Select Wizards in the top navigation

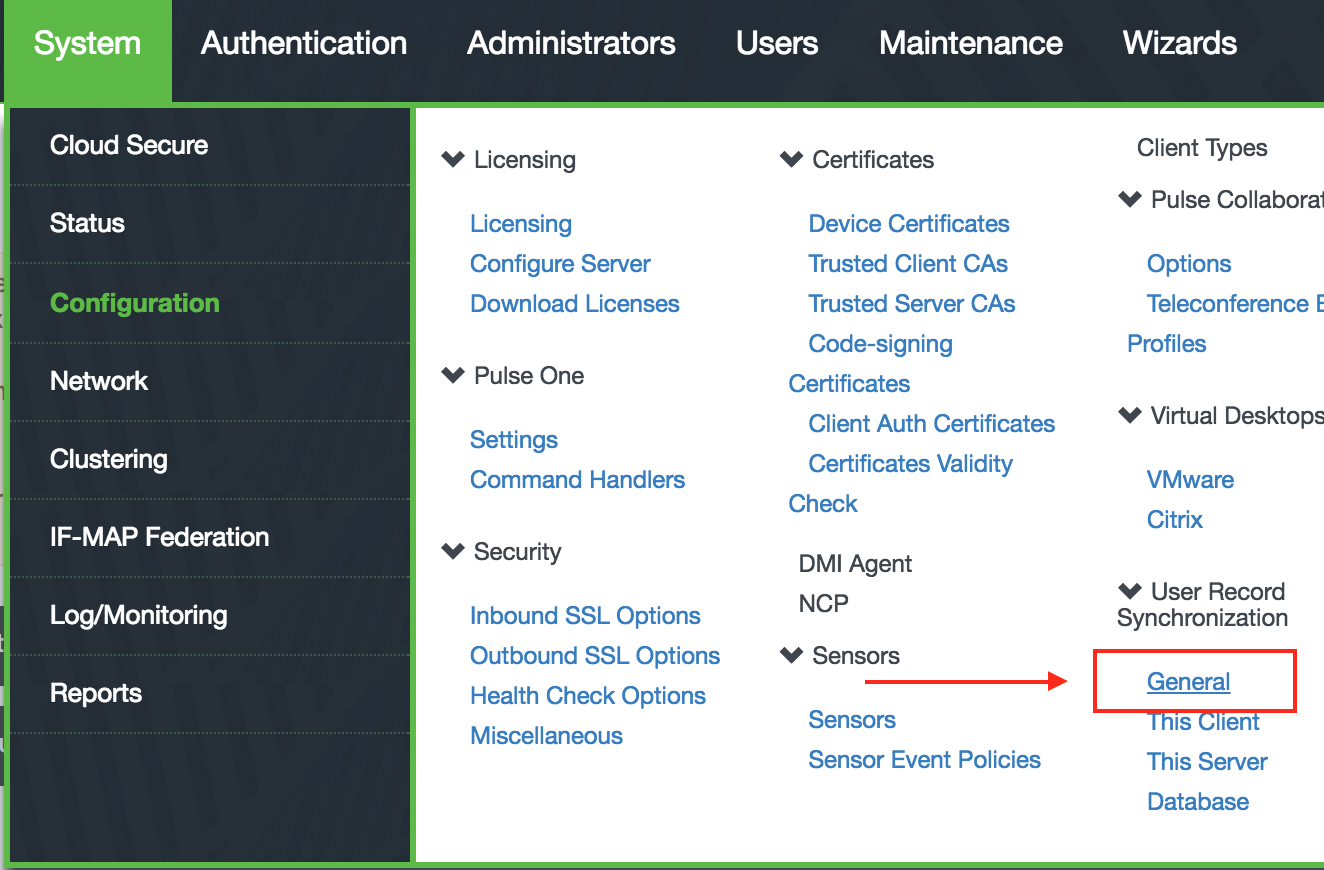point(1180,44)
